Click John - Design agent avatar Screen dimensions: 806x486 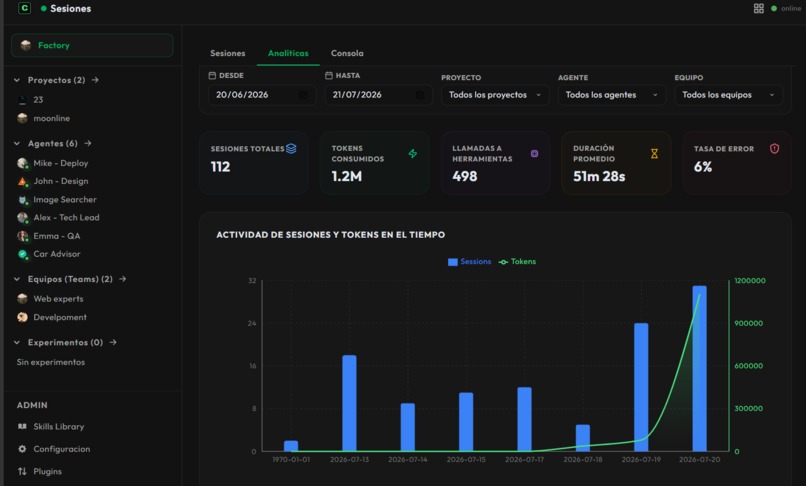click(x=23, y=182)
